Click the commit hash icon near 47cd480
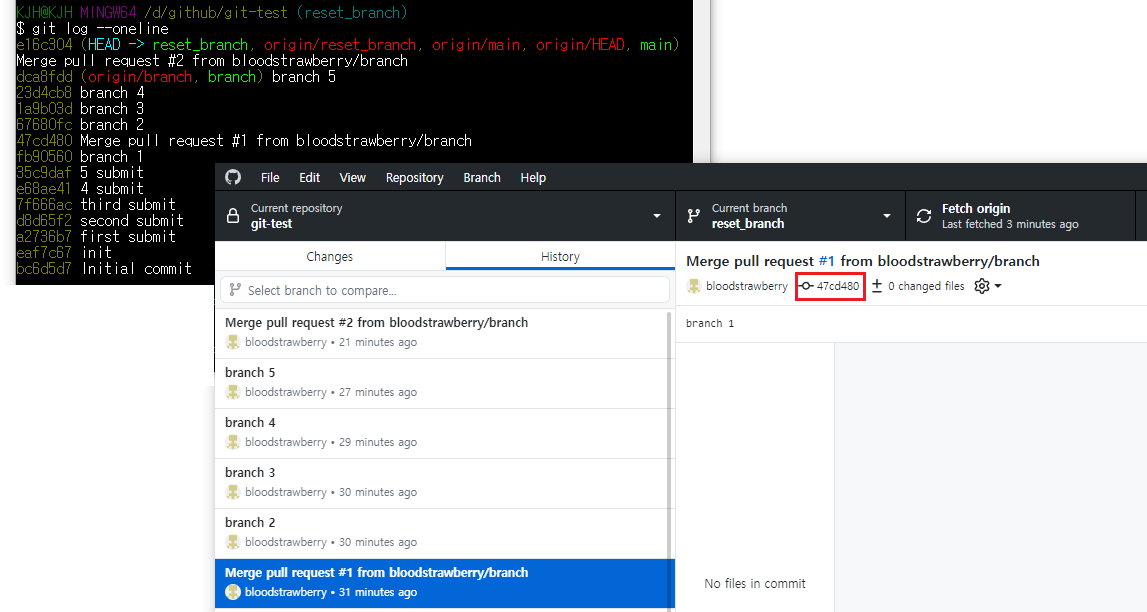Image resolution: width=1147 pixels, height=612 pixels. [808, 286]
